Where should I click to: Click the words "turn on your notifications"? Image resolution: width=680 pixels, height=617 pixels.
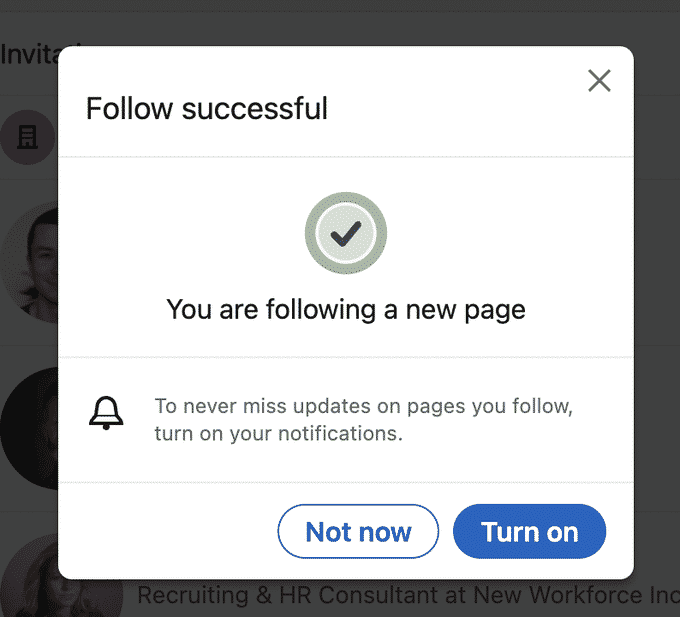(x=278, y=434)
